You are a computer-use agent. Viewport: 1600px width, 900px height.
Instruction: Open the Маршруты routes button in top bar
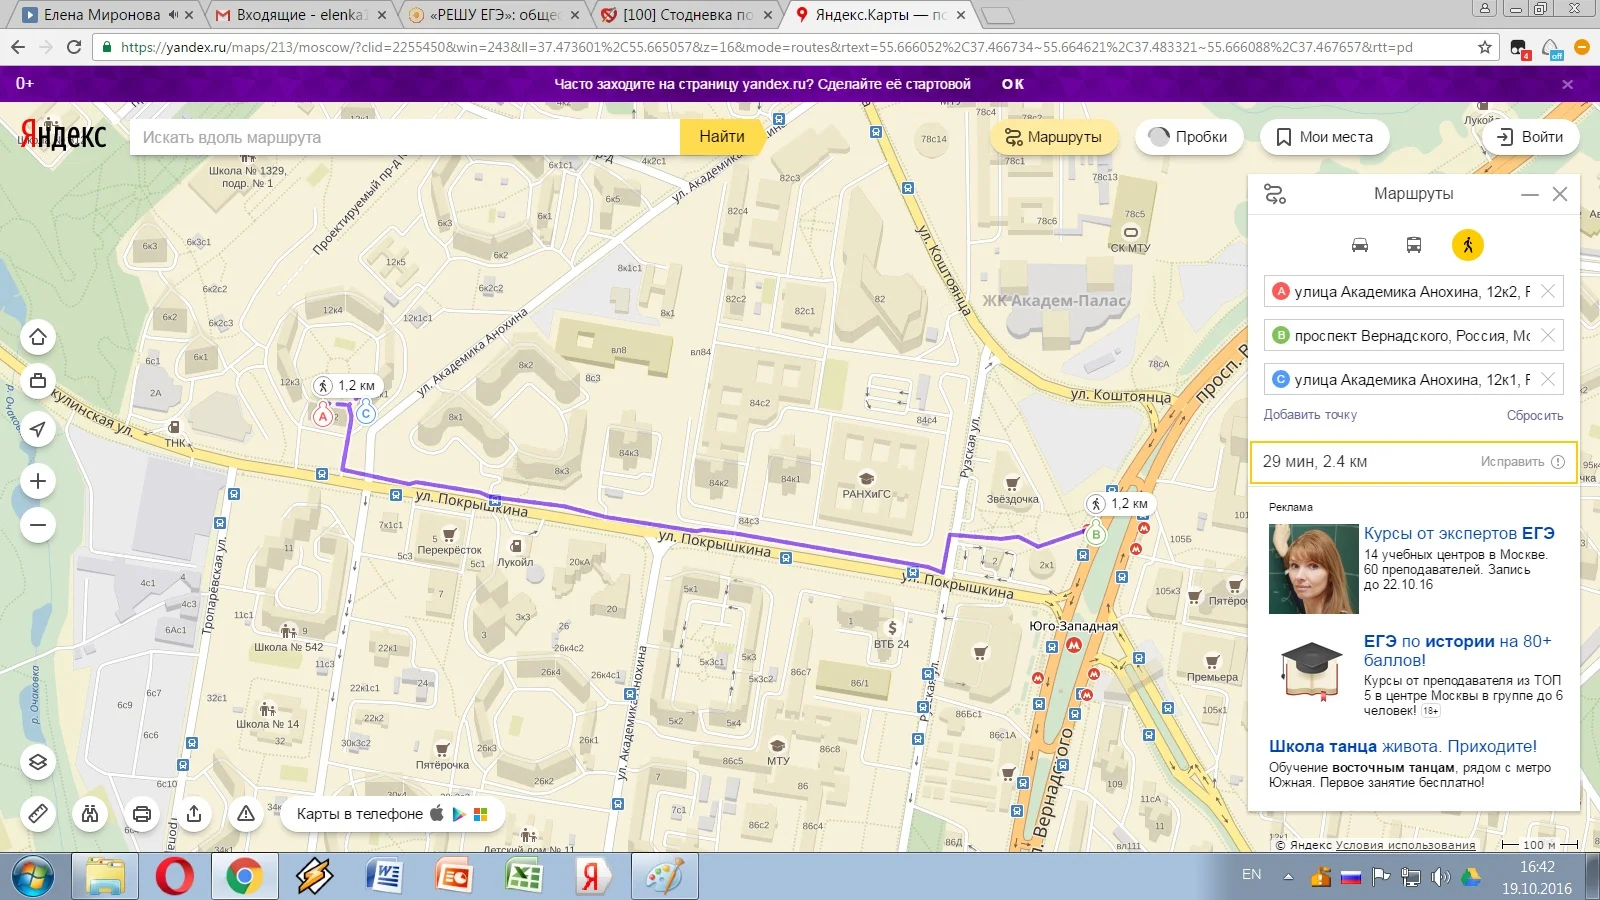1055,137
